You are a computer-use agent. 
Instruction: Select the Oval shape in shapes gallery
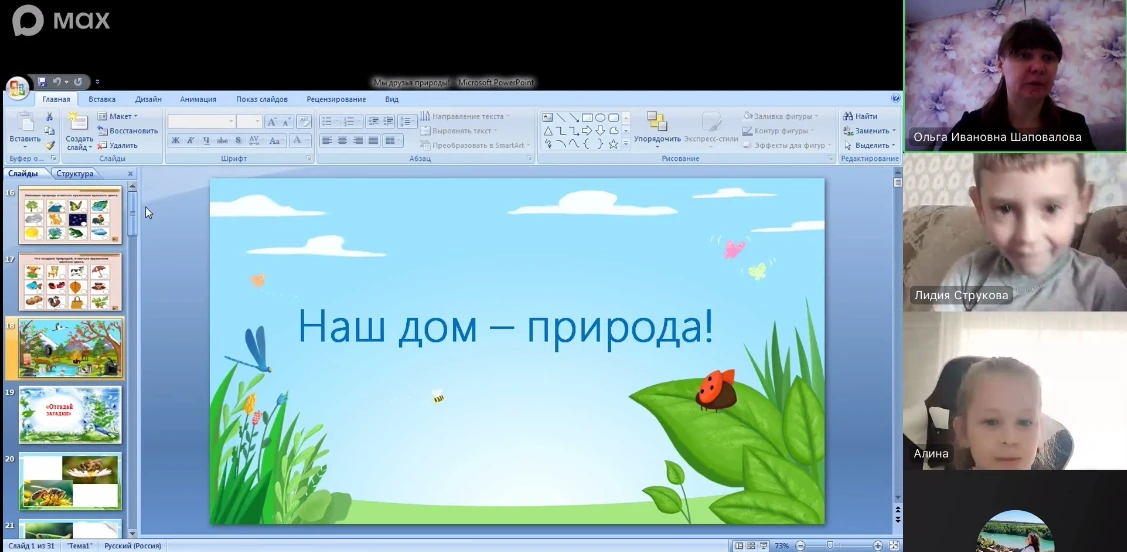click(x=599, y=117)
